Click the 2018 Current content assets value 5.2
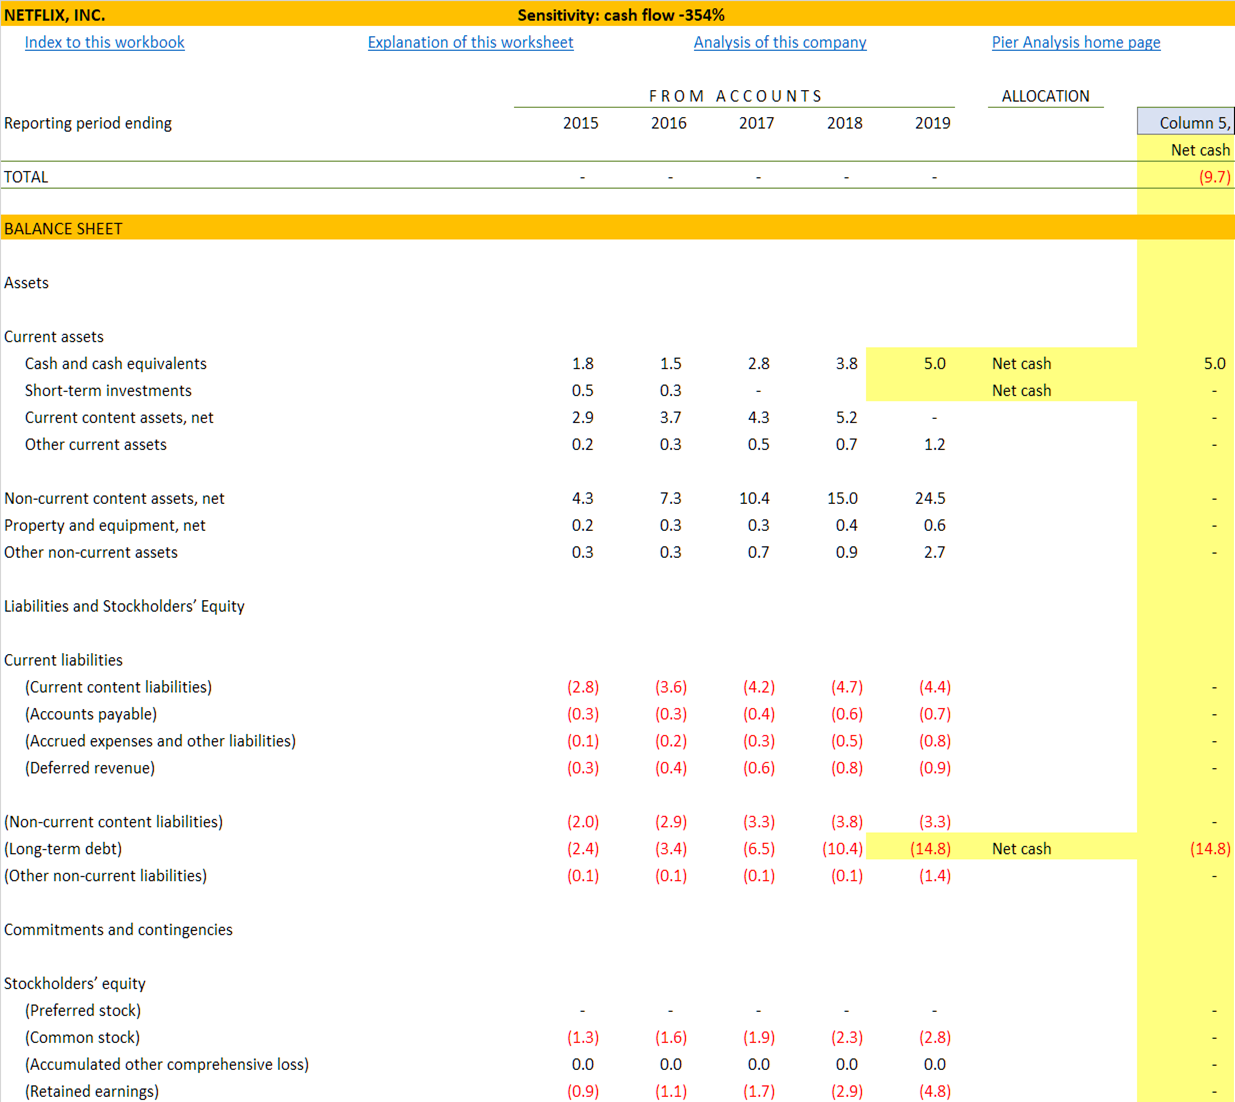This screenshot has height=1102, width=1235. click(x=846, y=418)
